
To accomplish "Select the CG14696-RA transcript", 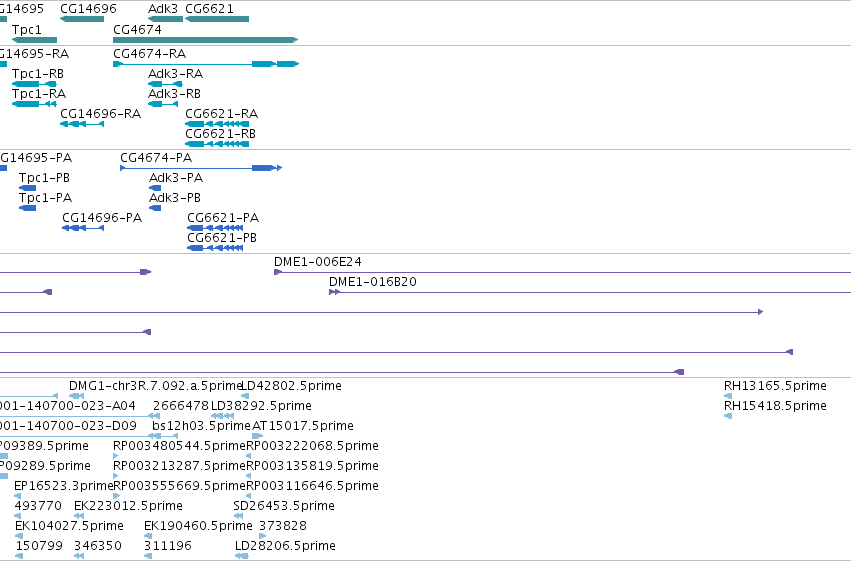I will pyautogui.click(x=82, y=124).
